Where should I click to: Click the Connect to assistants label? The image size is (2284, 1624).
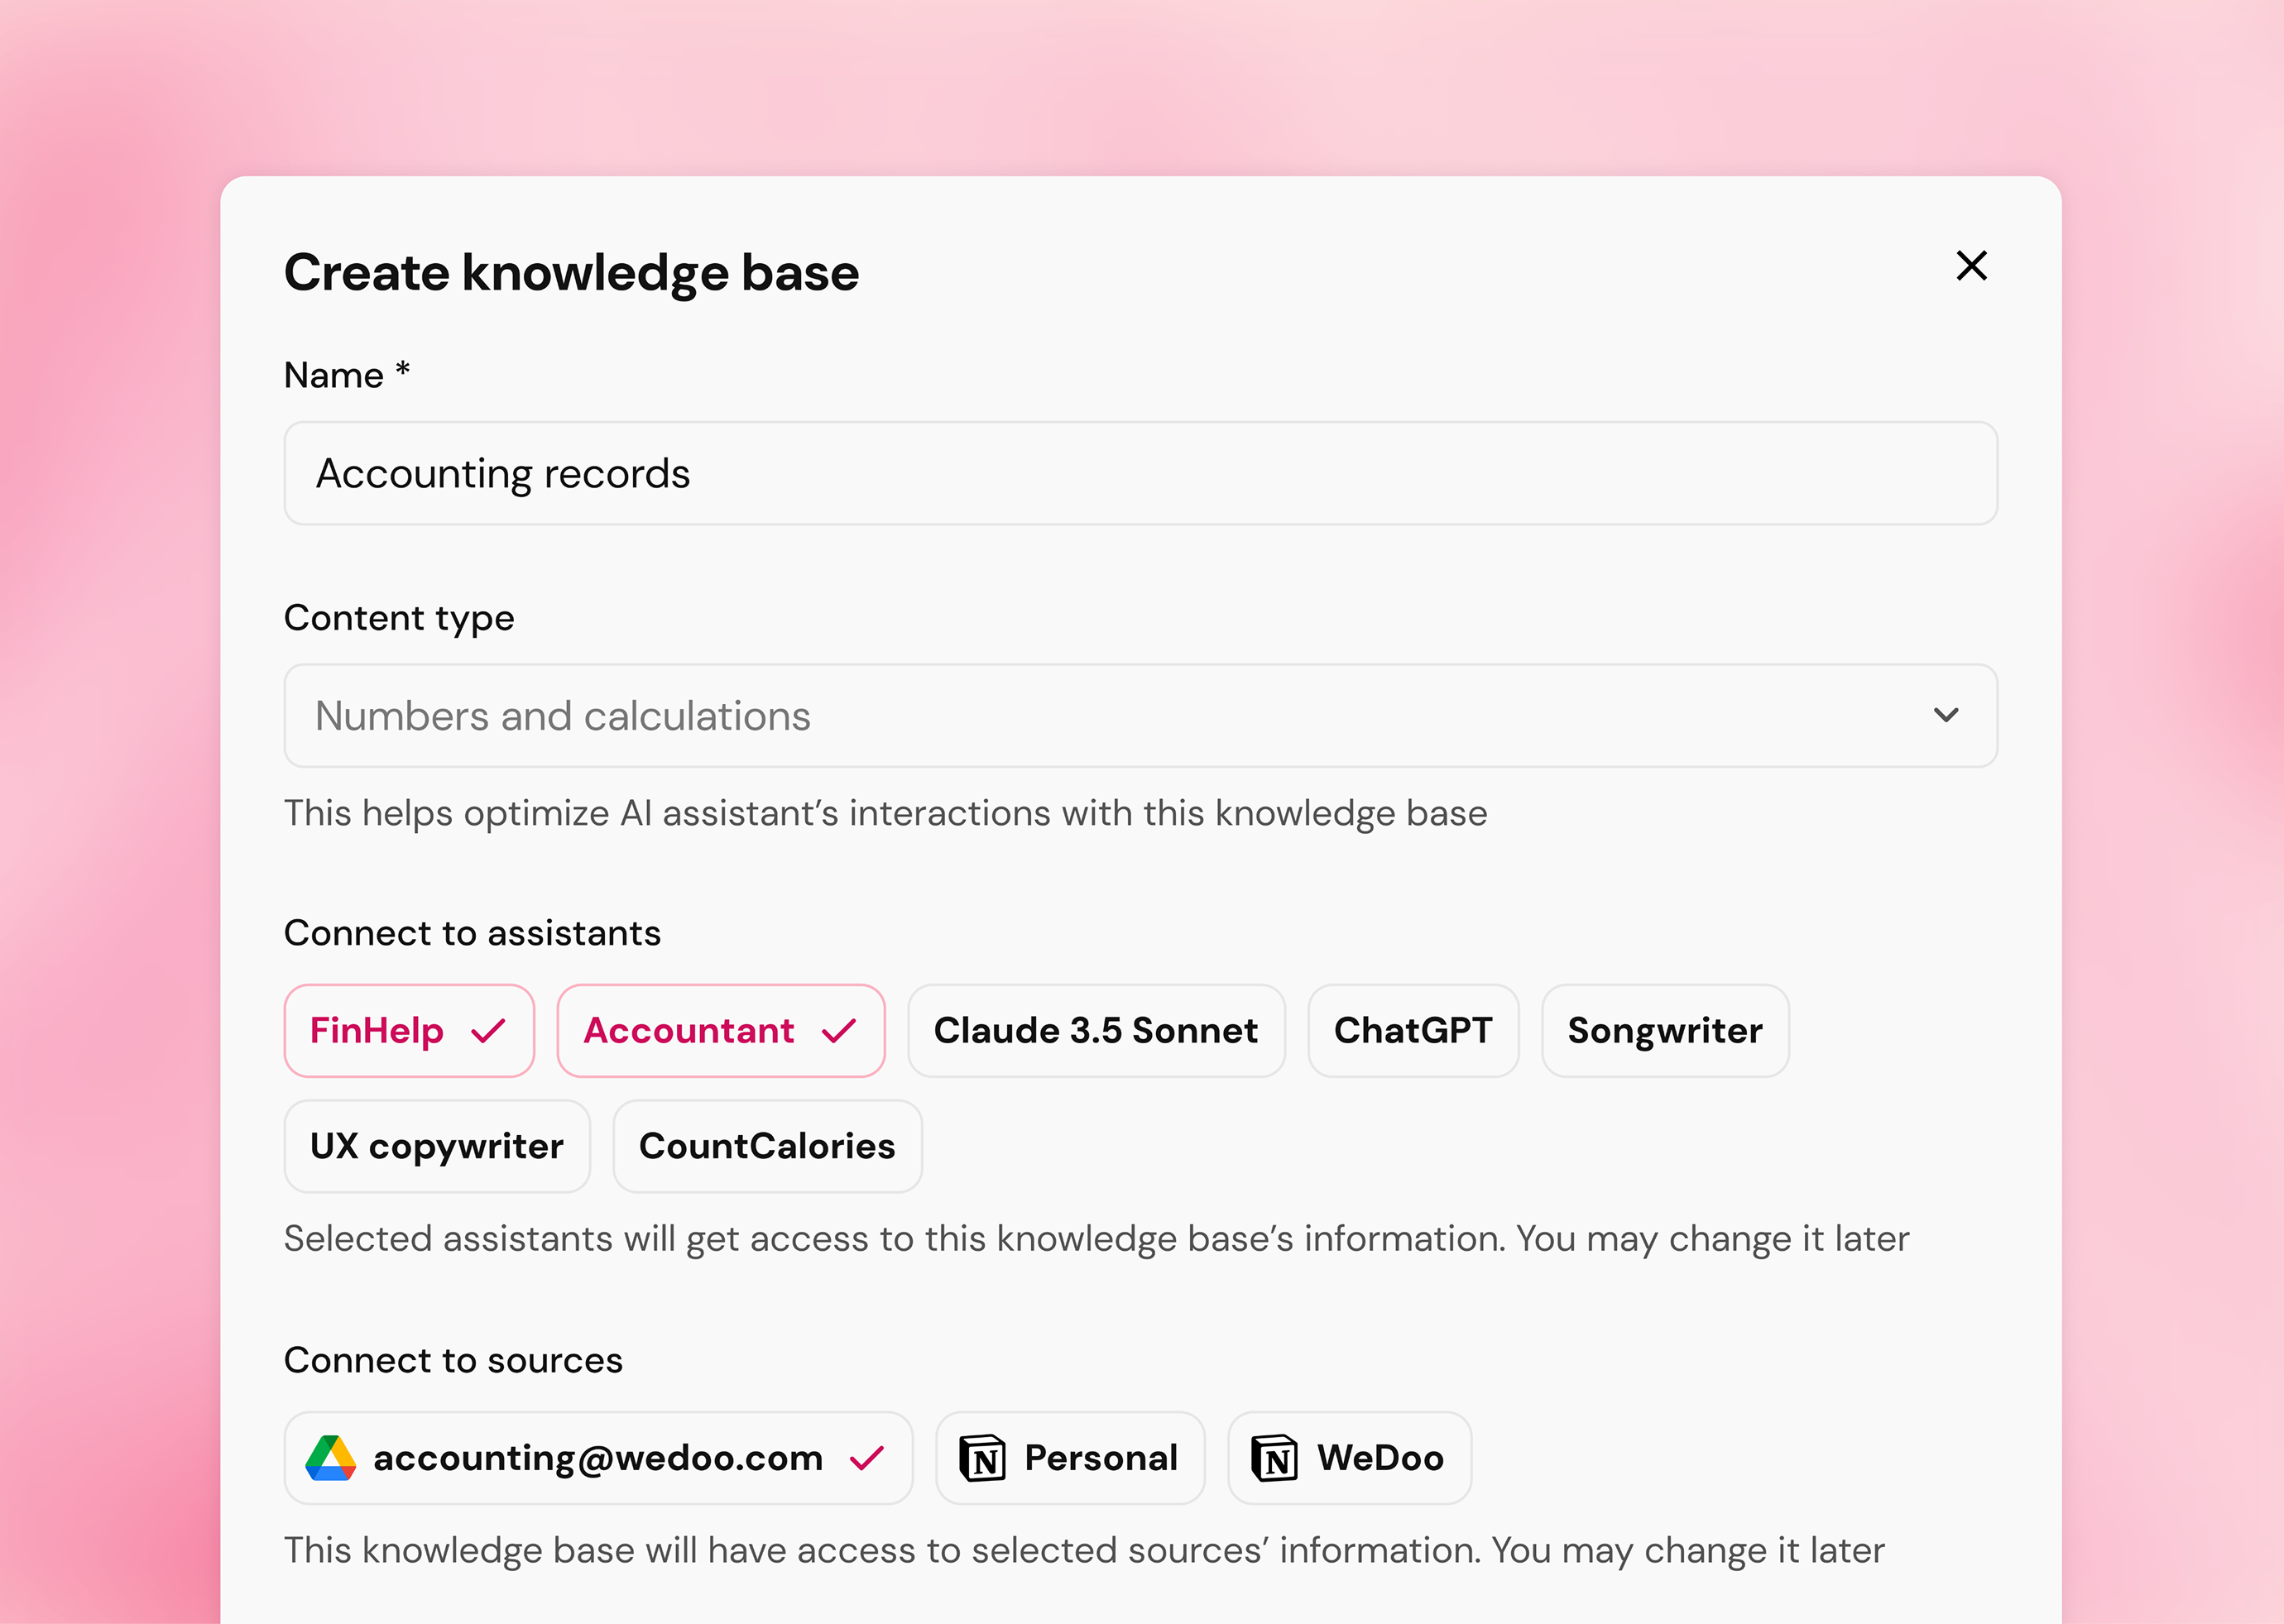pyautogui.click(x=472, y=933)
